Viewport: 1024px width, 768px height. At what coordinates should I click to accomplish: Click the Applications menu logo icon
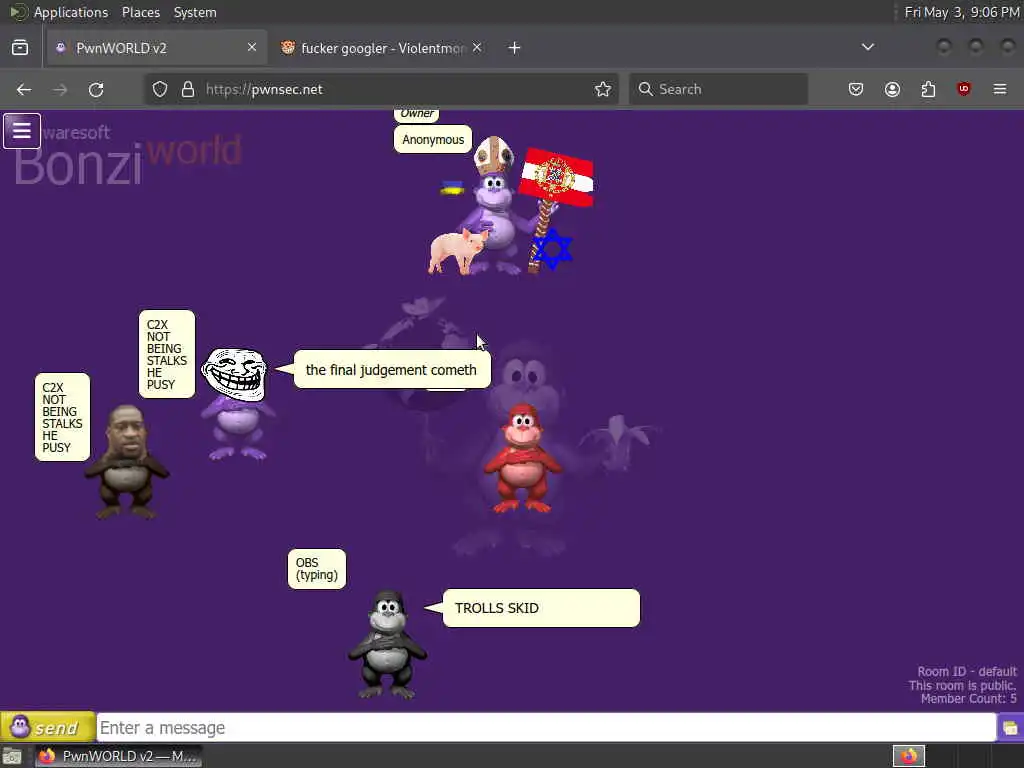(x=18, y=12)
